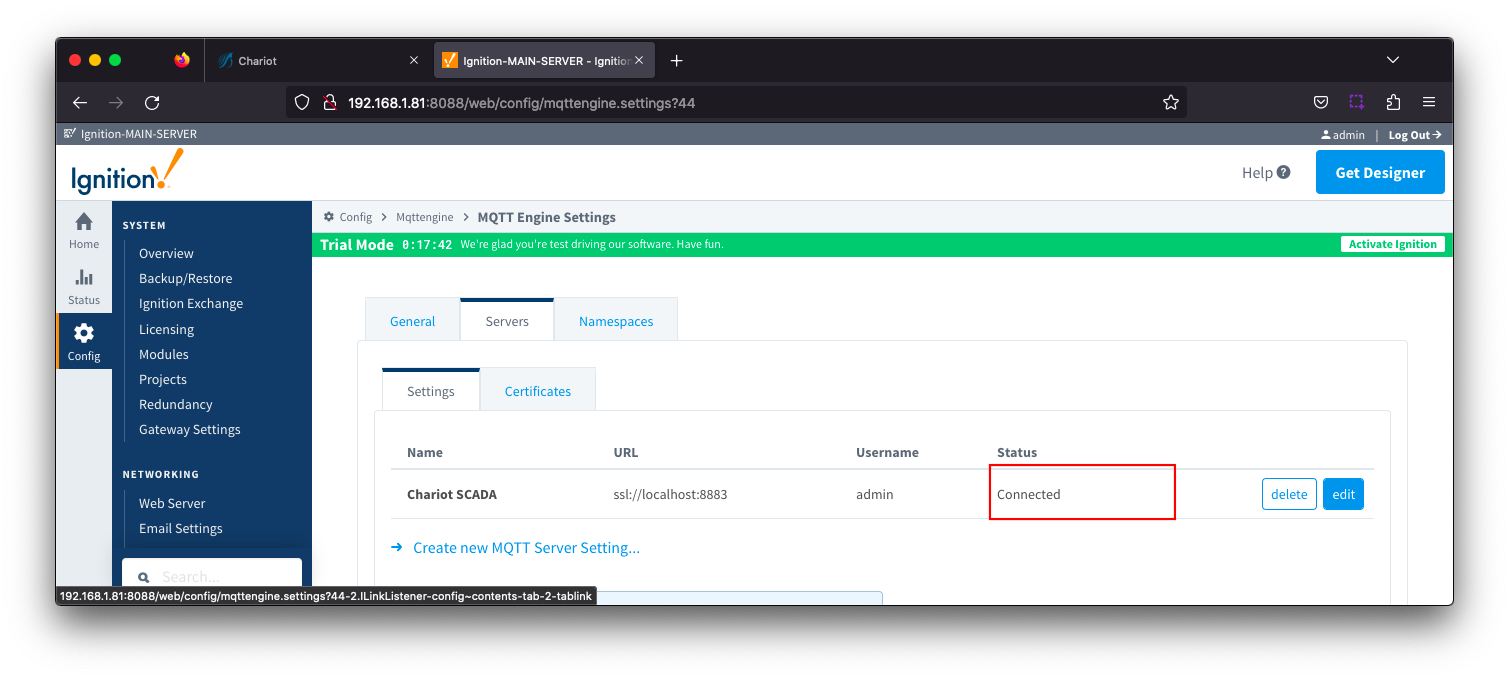
Task: Click the purple screenshot extension icon
Action: pyautogui.click(x=1356, y=102)
